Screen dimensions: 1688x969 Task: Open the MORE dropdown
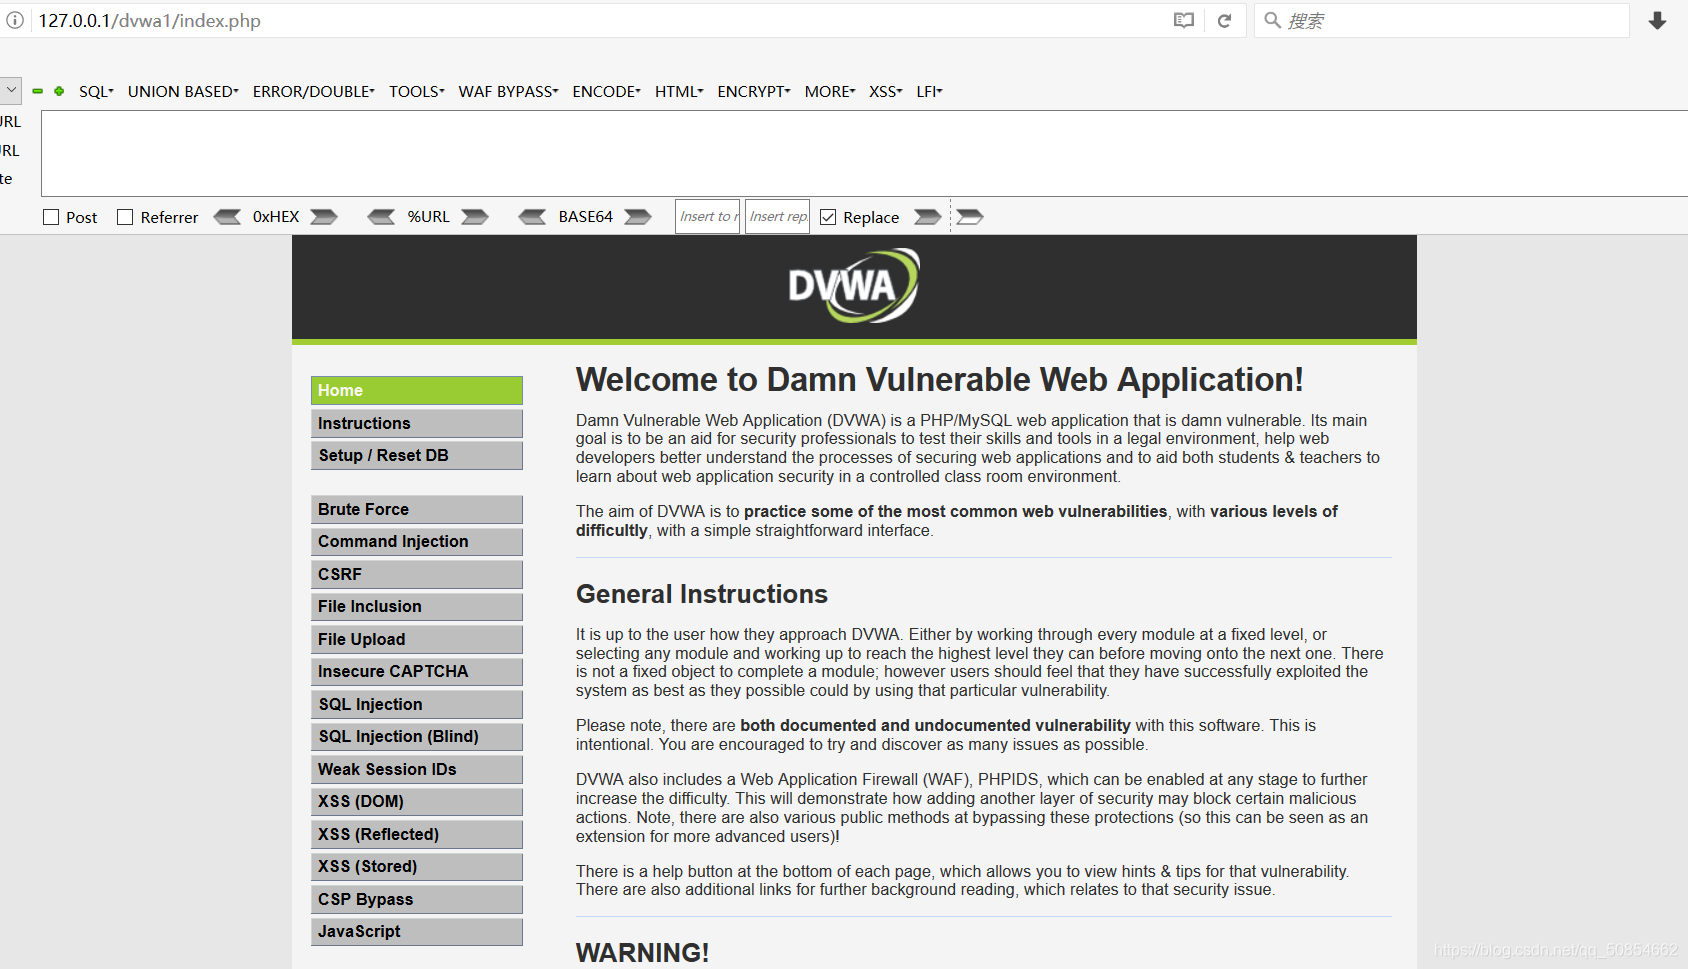(830, 91)
